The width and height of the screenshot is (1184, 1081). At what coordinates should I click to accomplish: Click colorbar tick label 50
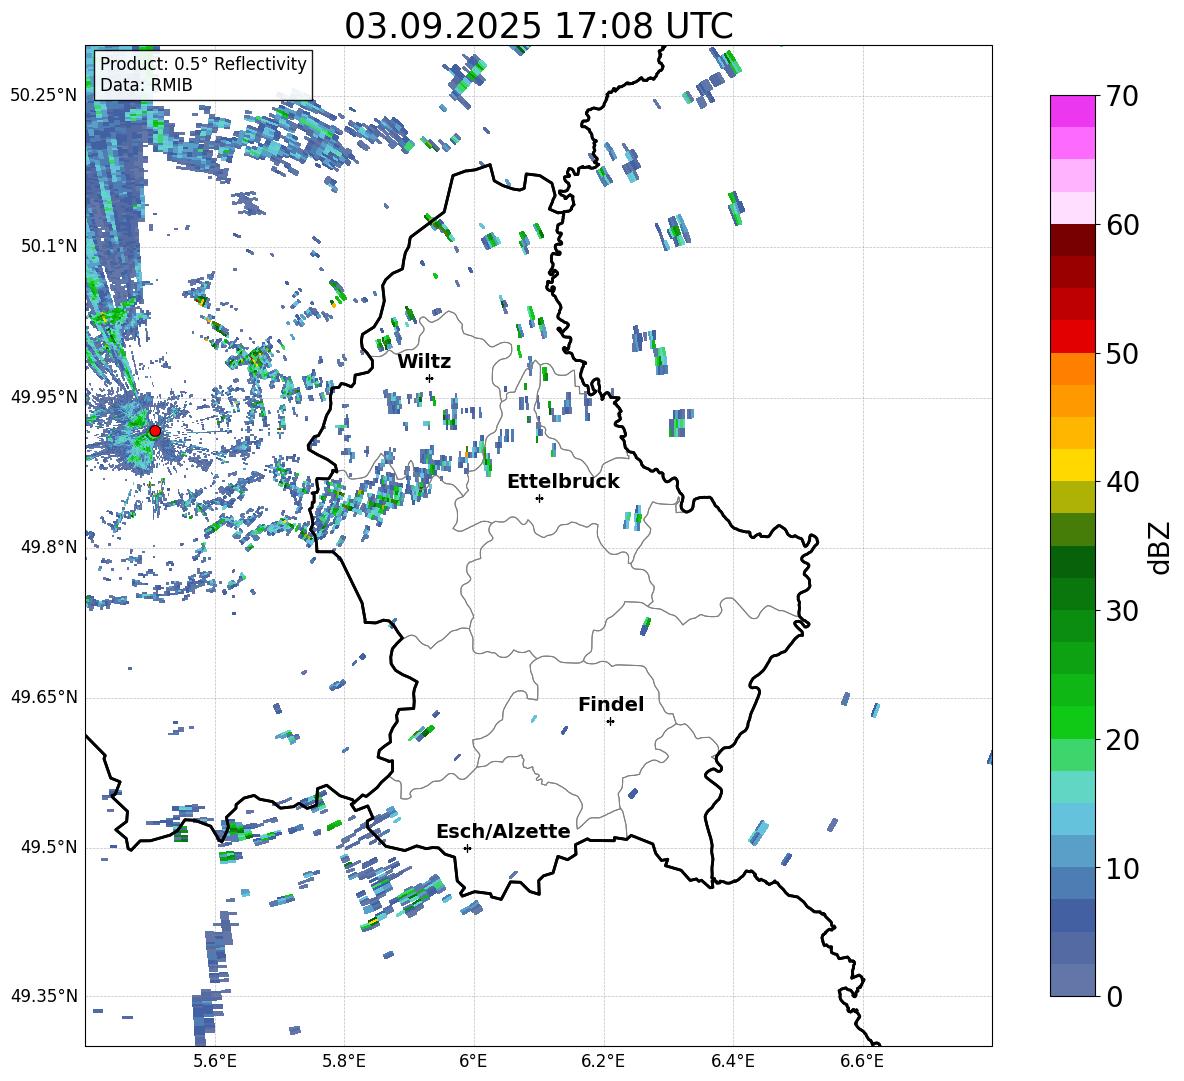[1121, 353]
